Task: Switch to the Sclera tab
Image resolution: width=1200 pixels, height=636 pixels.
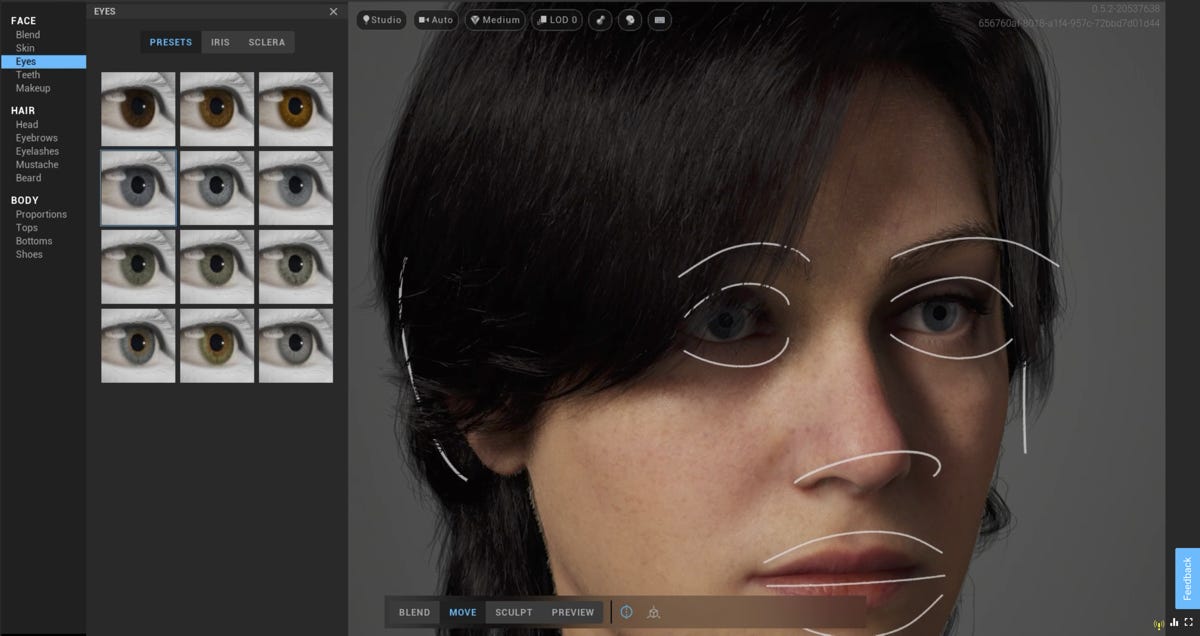Action: click(x=266, y=42)
